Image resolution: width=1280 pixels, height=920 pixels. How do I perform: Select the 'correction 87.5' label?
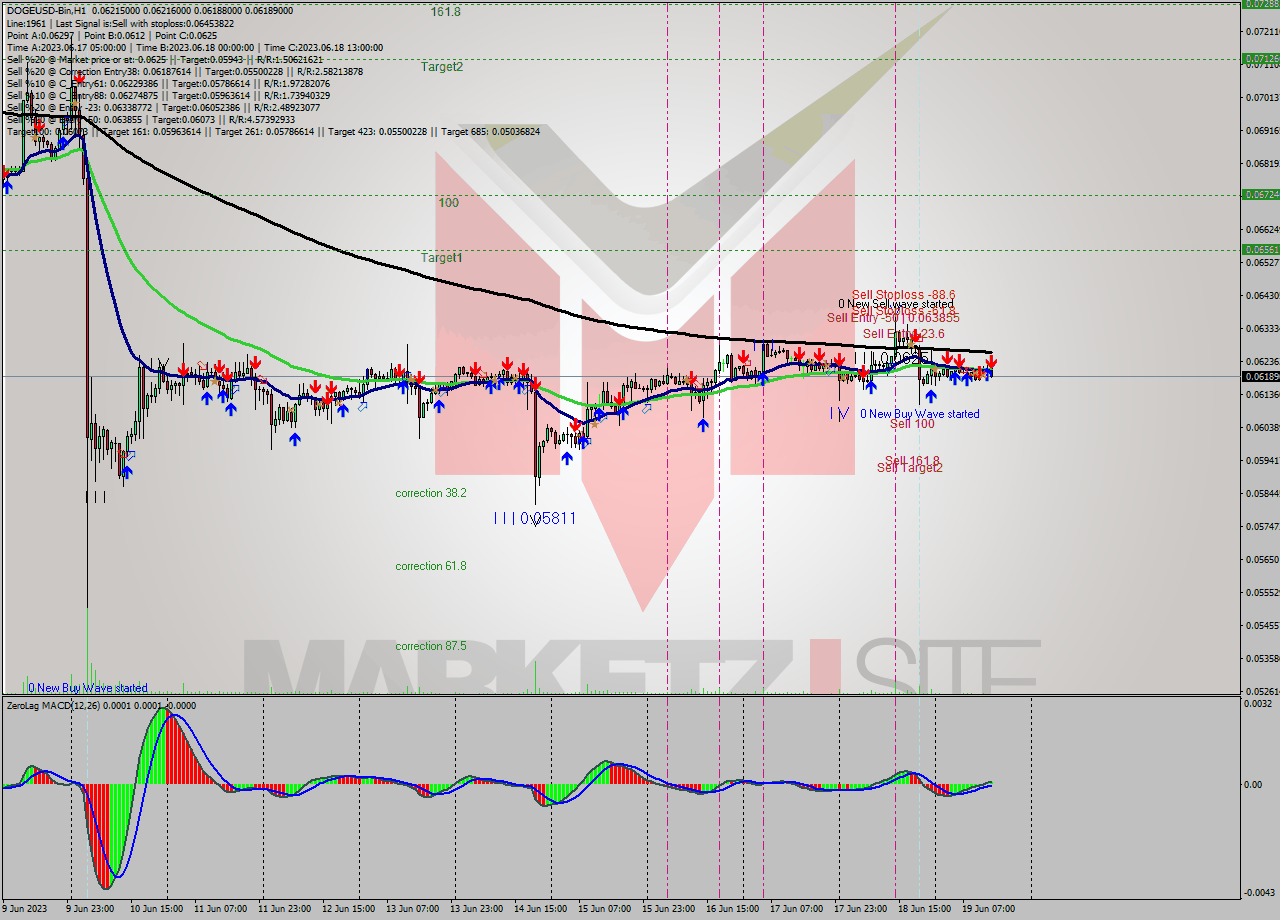pyautogui.click(x=430, y=646)
